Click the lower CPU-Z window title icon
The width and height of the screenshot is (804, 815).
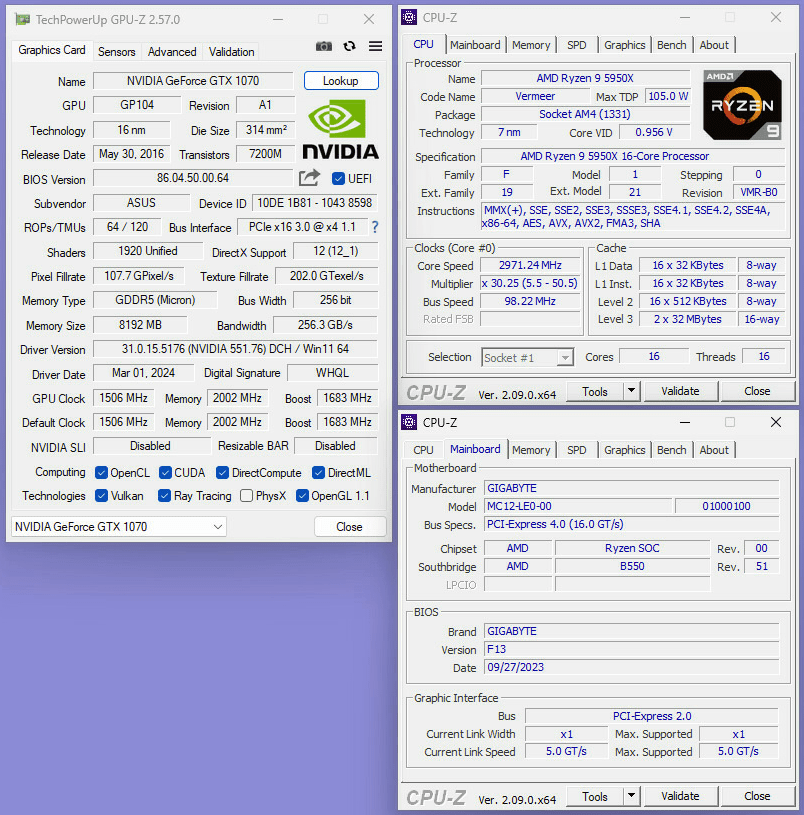409,422
